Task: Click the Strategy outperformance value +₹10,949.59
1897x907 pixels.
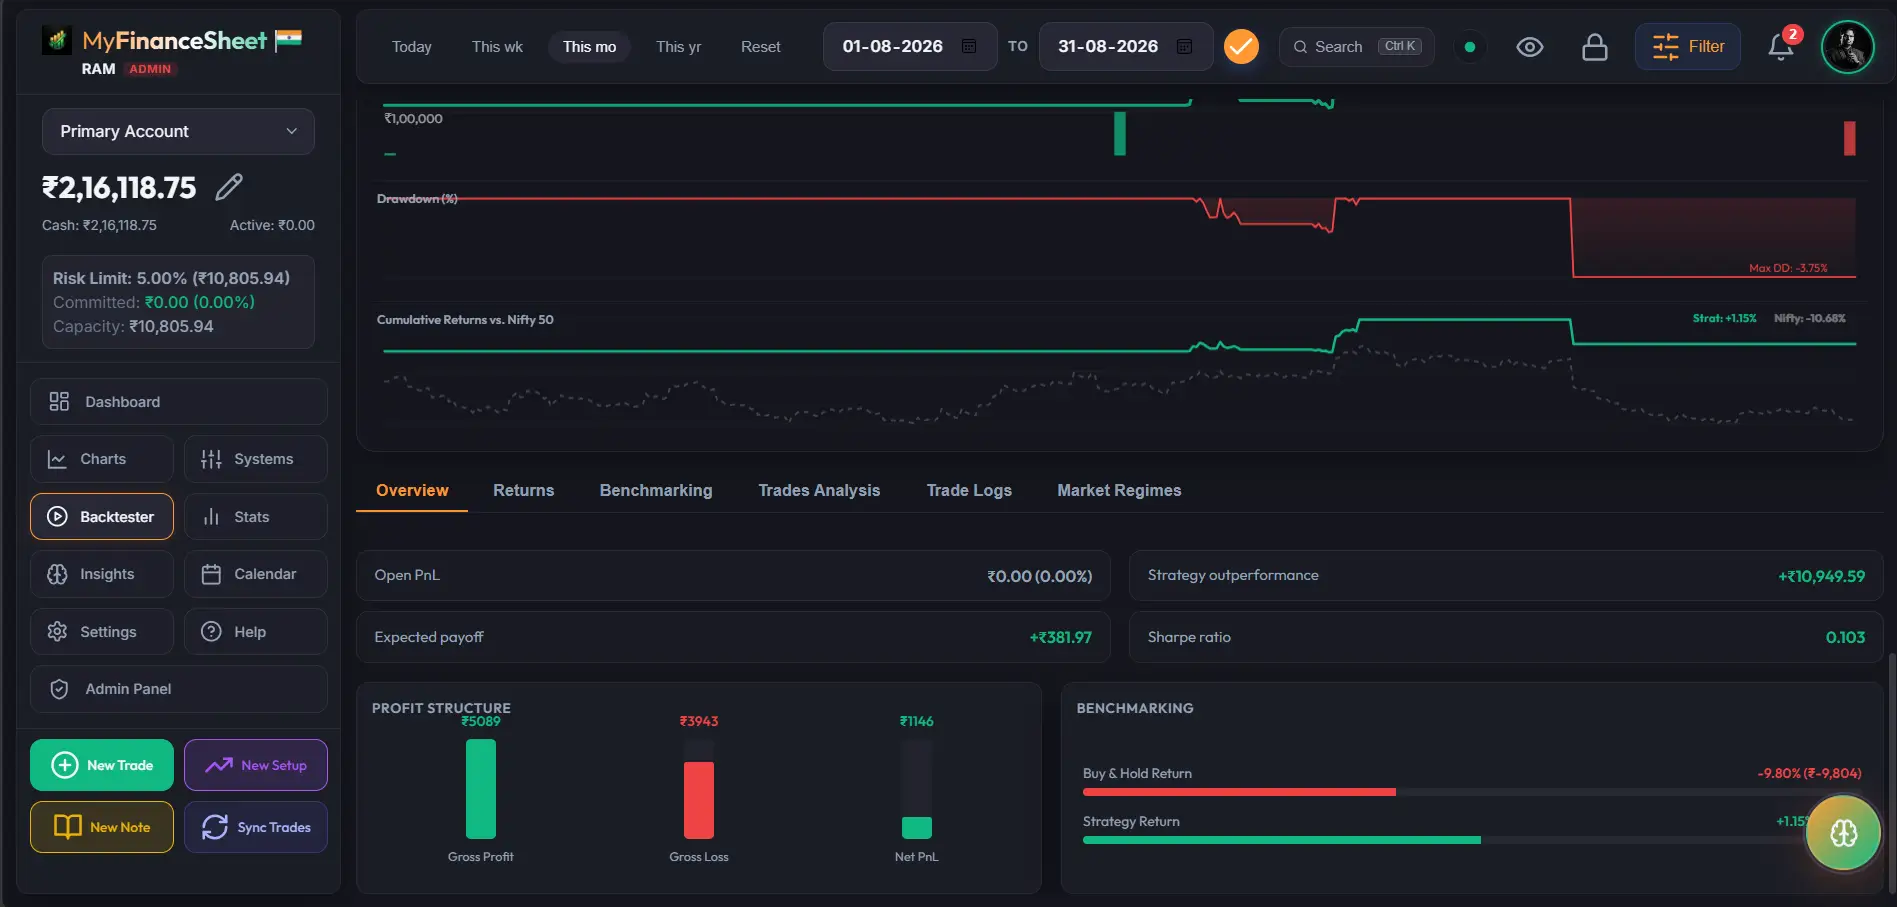Action: 1821,576
